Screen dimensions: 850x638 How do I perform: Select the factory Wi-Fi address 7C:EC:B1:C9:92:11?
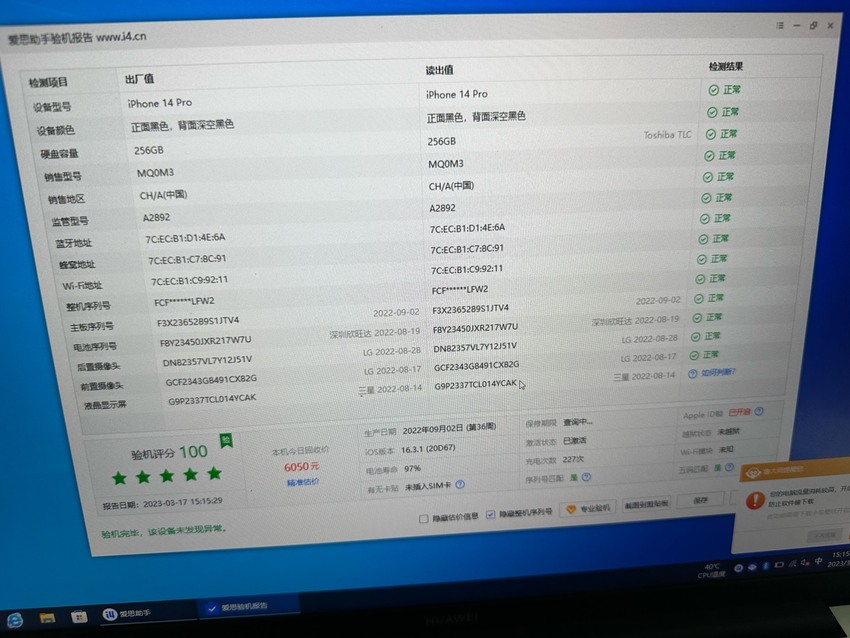(x=189, y=280)
